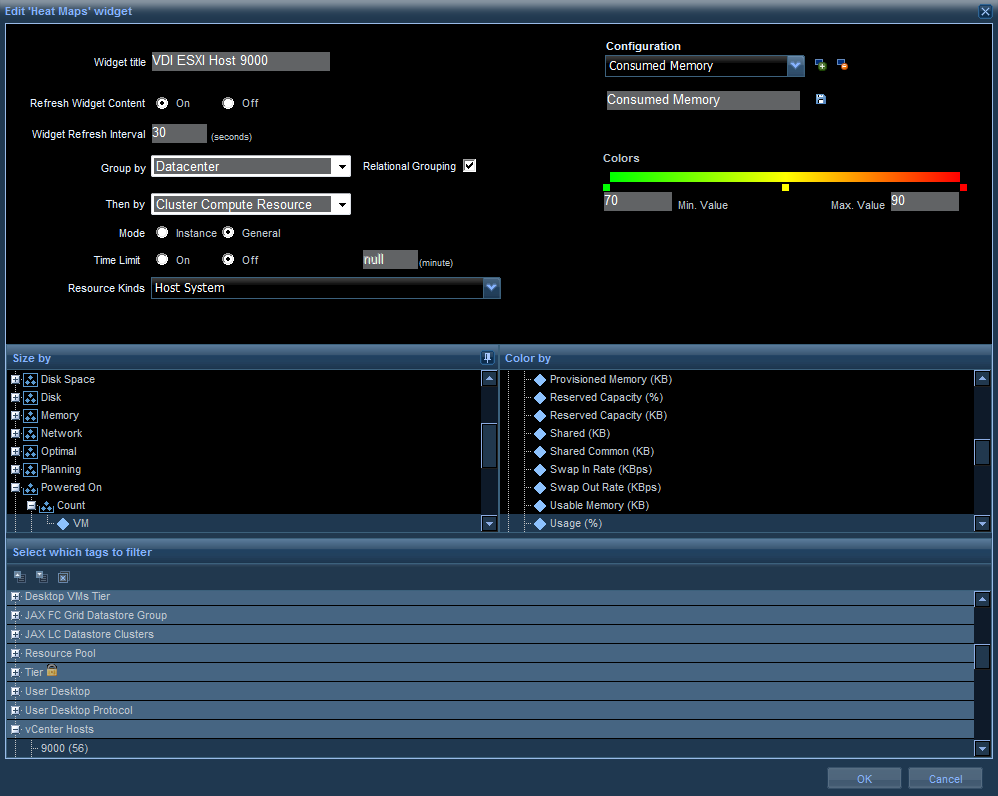Viewport: 998px width, 796px height.
Task: Click the add configuration icon
Action: tap(820, 65)
